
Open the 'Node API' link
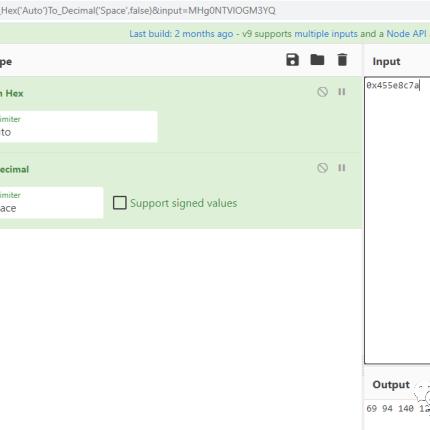[406, 34]
